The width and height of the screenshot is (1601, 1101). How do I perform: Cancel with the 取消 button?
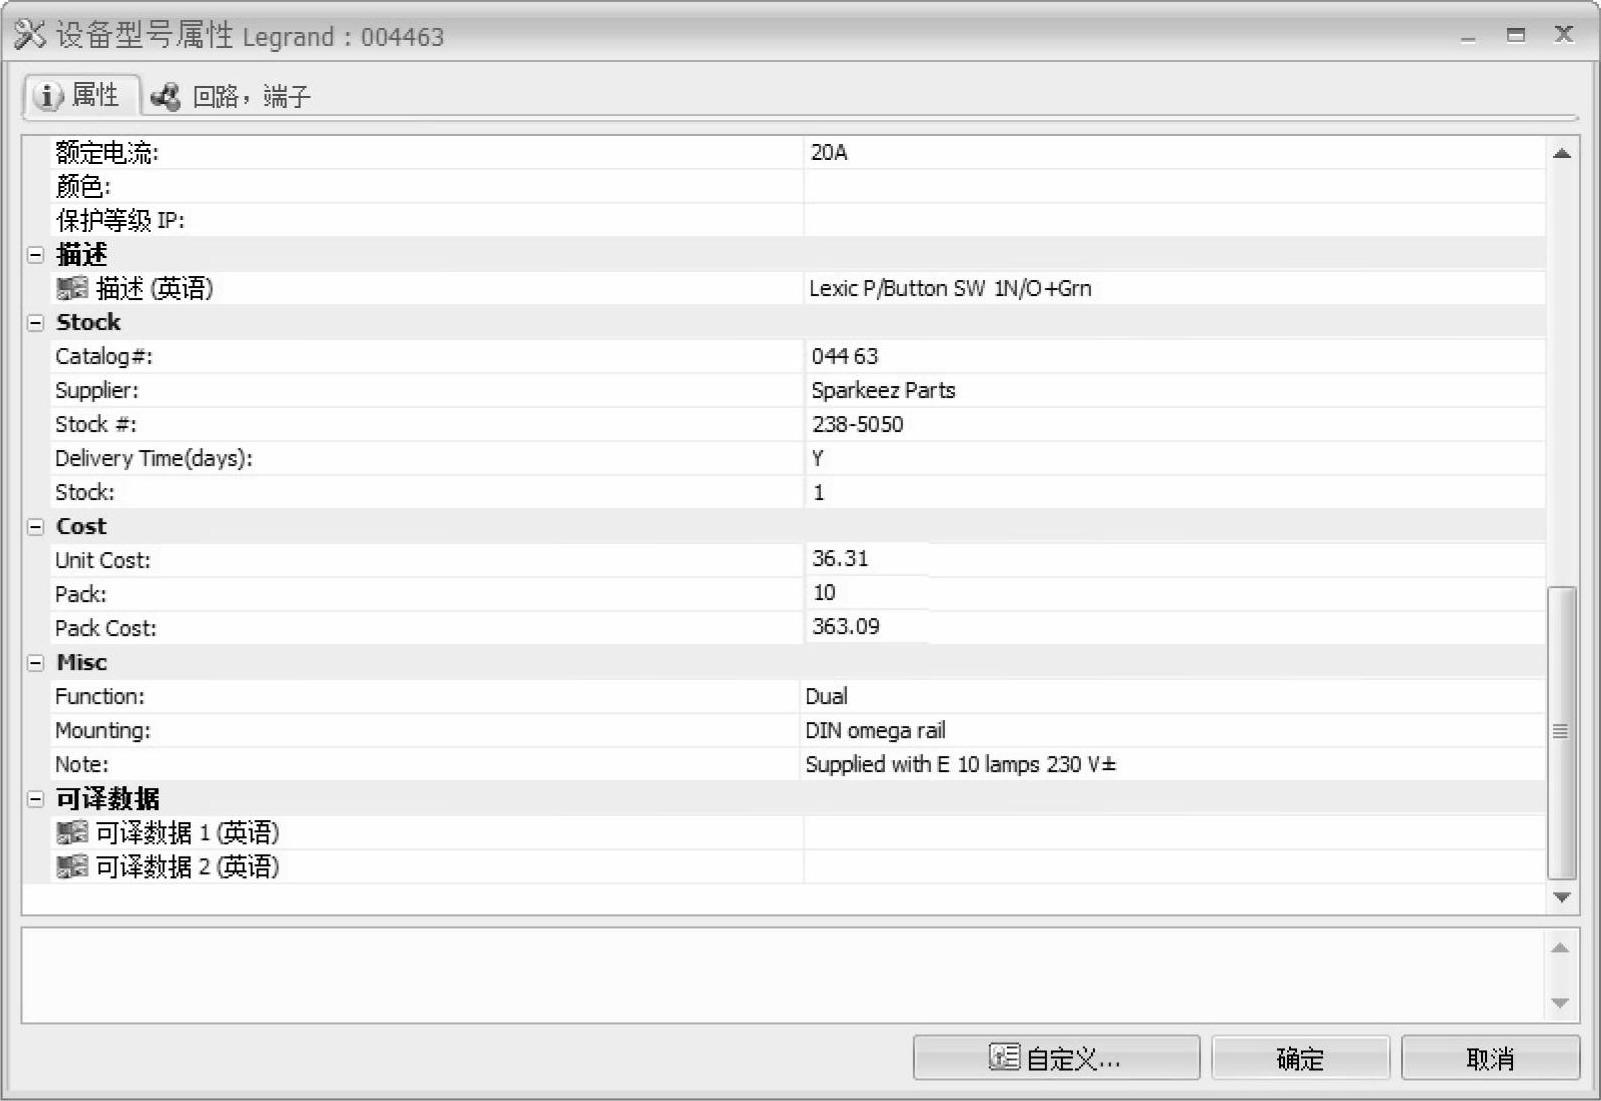1490,1058
